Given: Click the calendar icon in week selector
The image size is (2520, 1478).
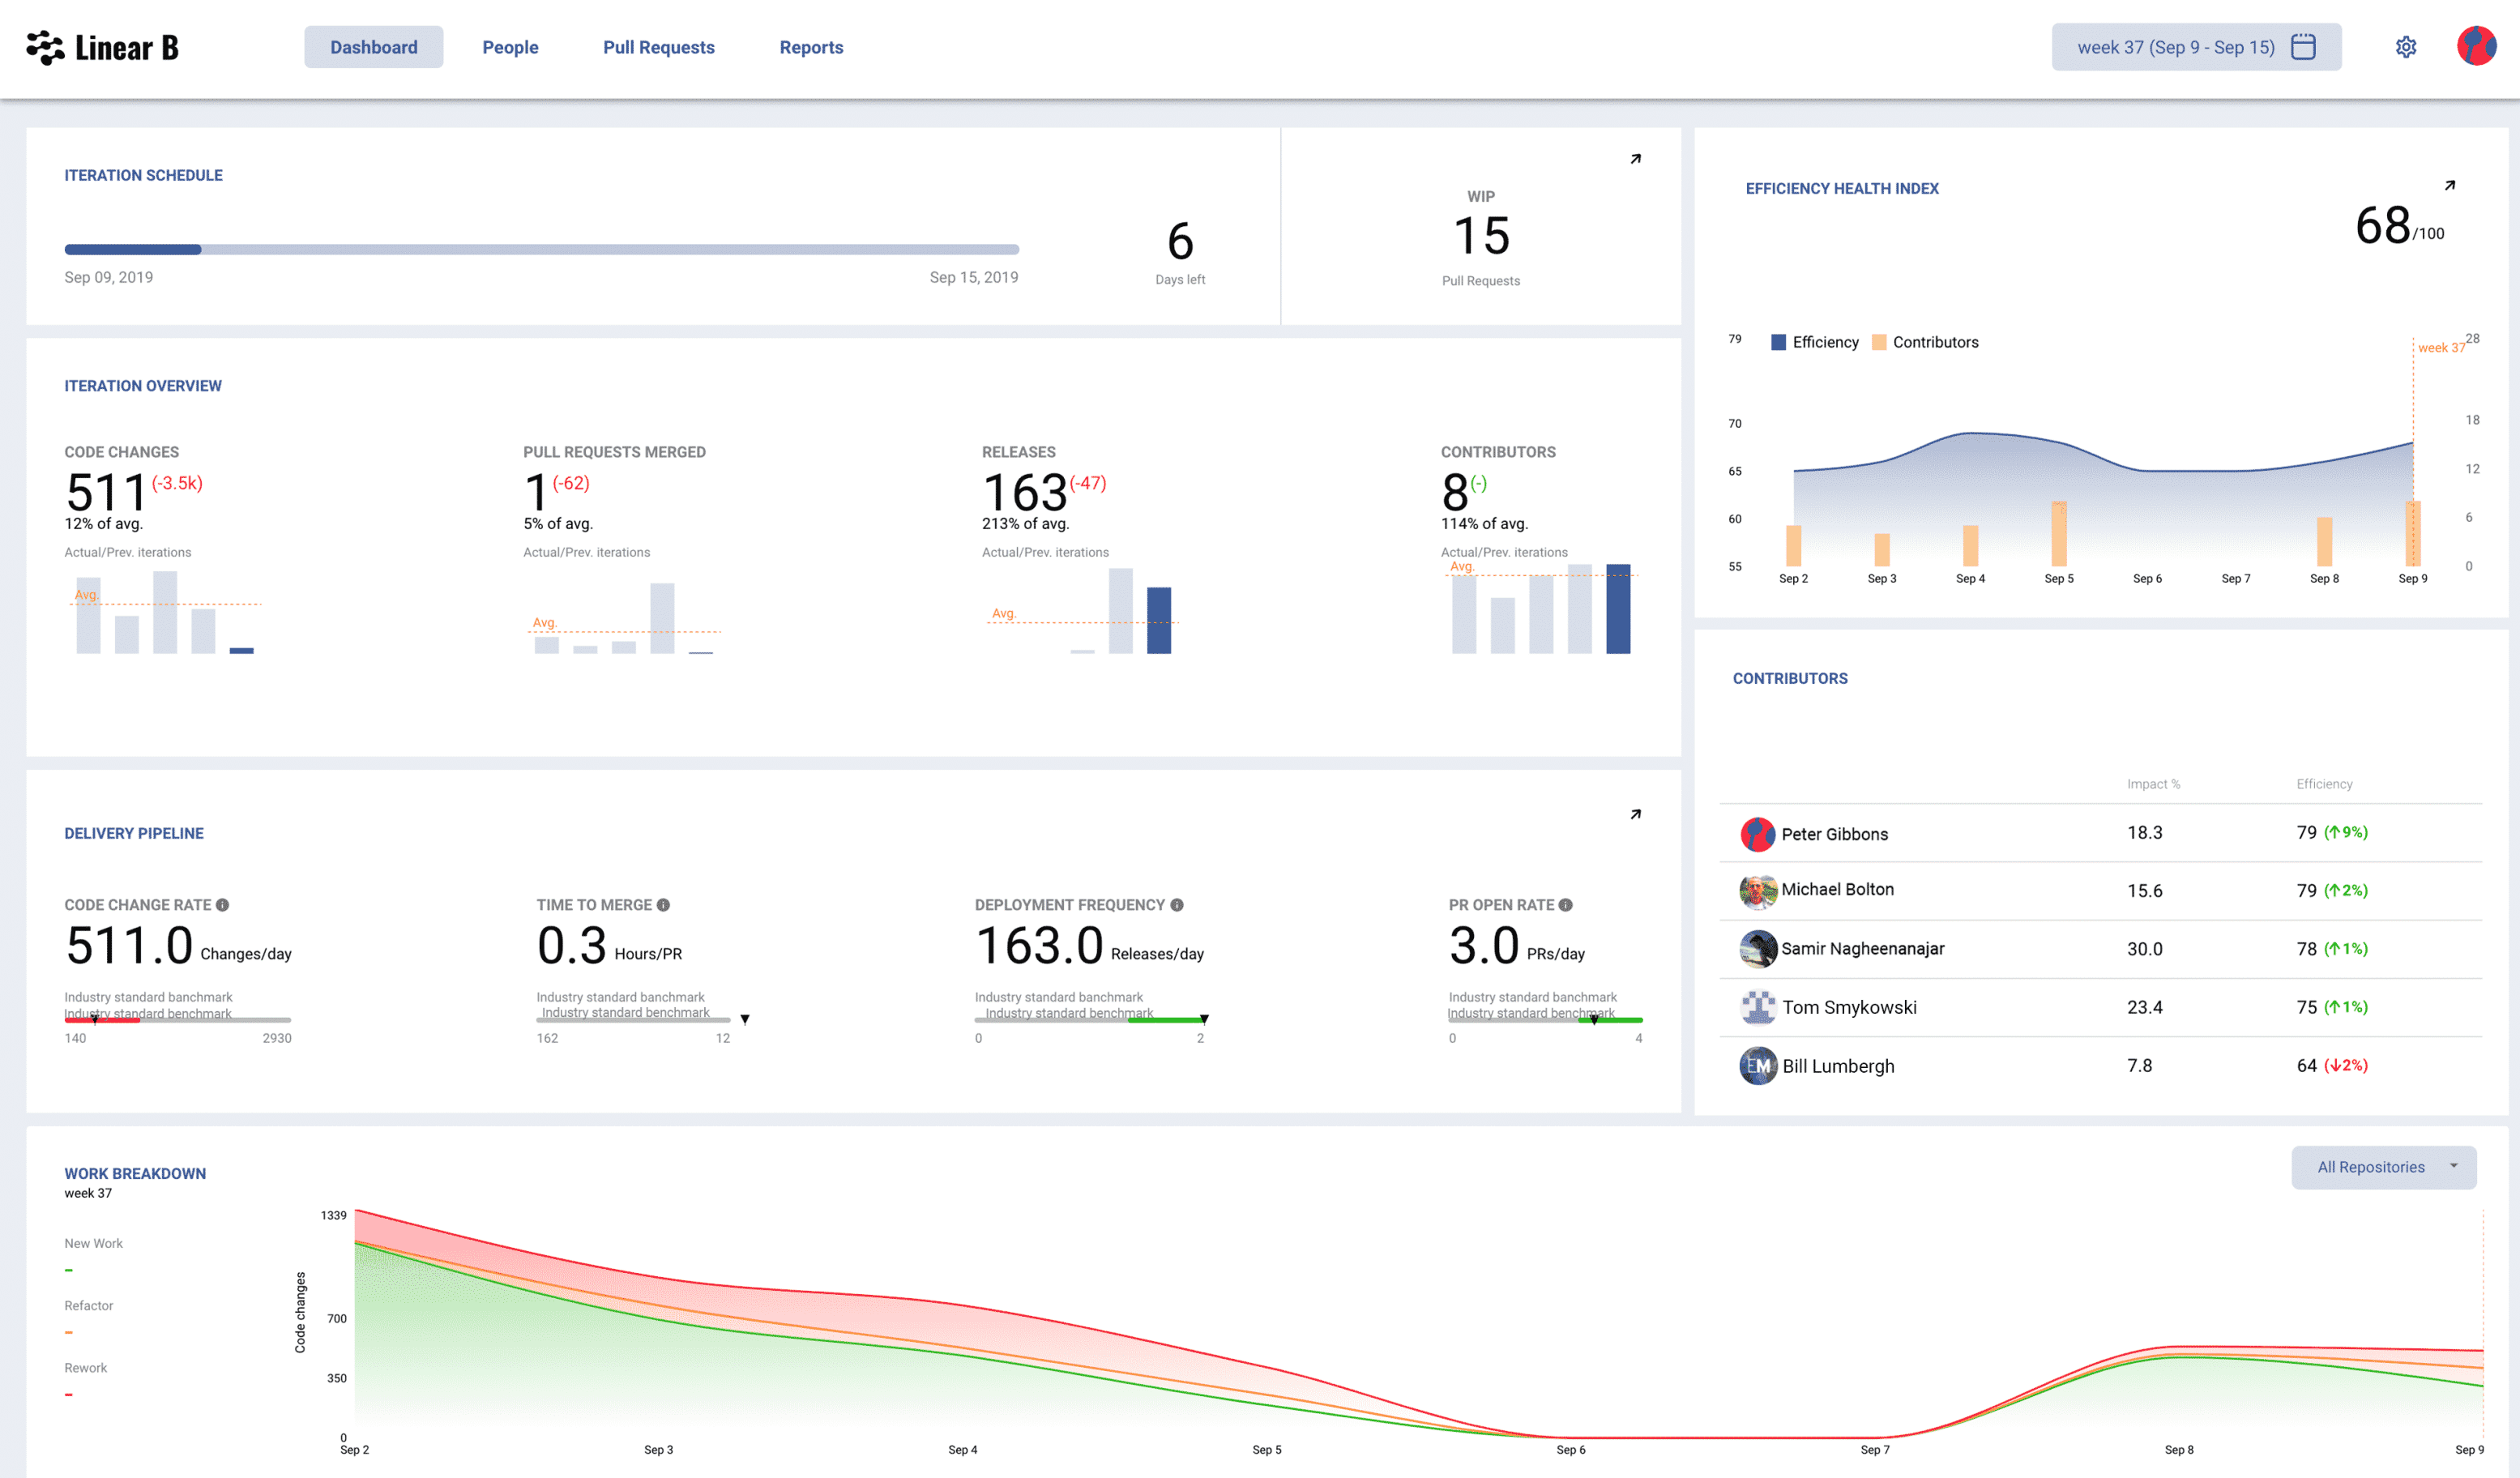Looking at the screenshot, I should click(x=2303, y=47).
